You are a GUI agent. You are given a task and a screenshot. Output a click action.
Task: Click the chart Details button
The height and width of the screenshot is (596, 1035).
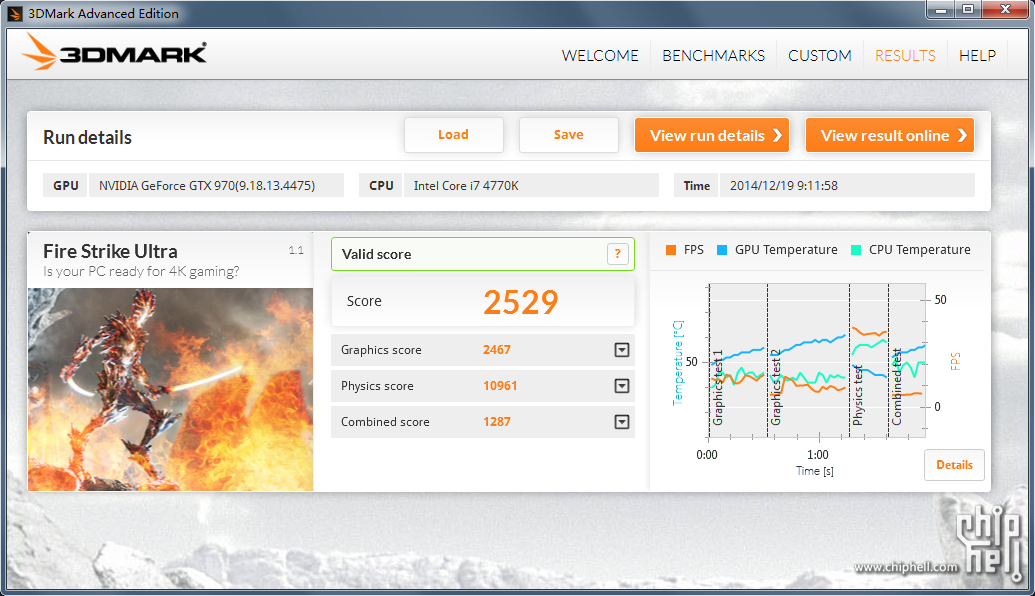click(x=954, y=465)
